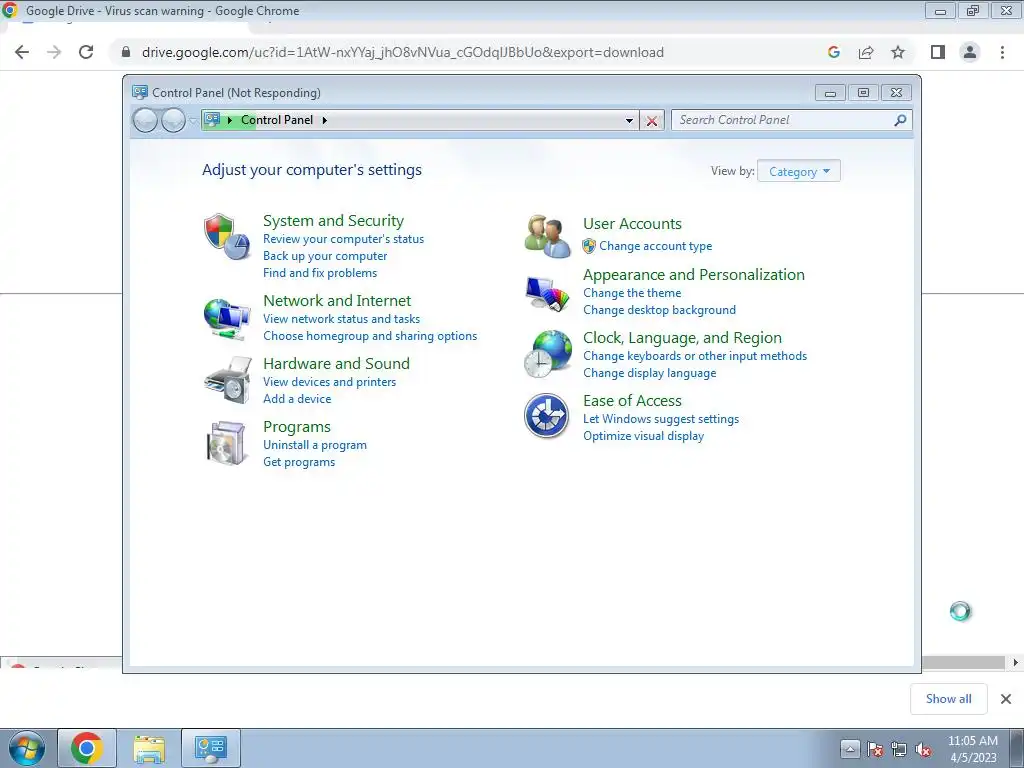Open the Chrome profile avatar
This screenshot has height=768, width=1024.
(970, 52)
